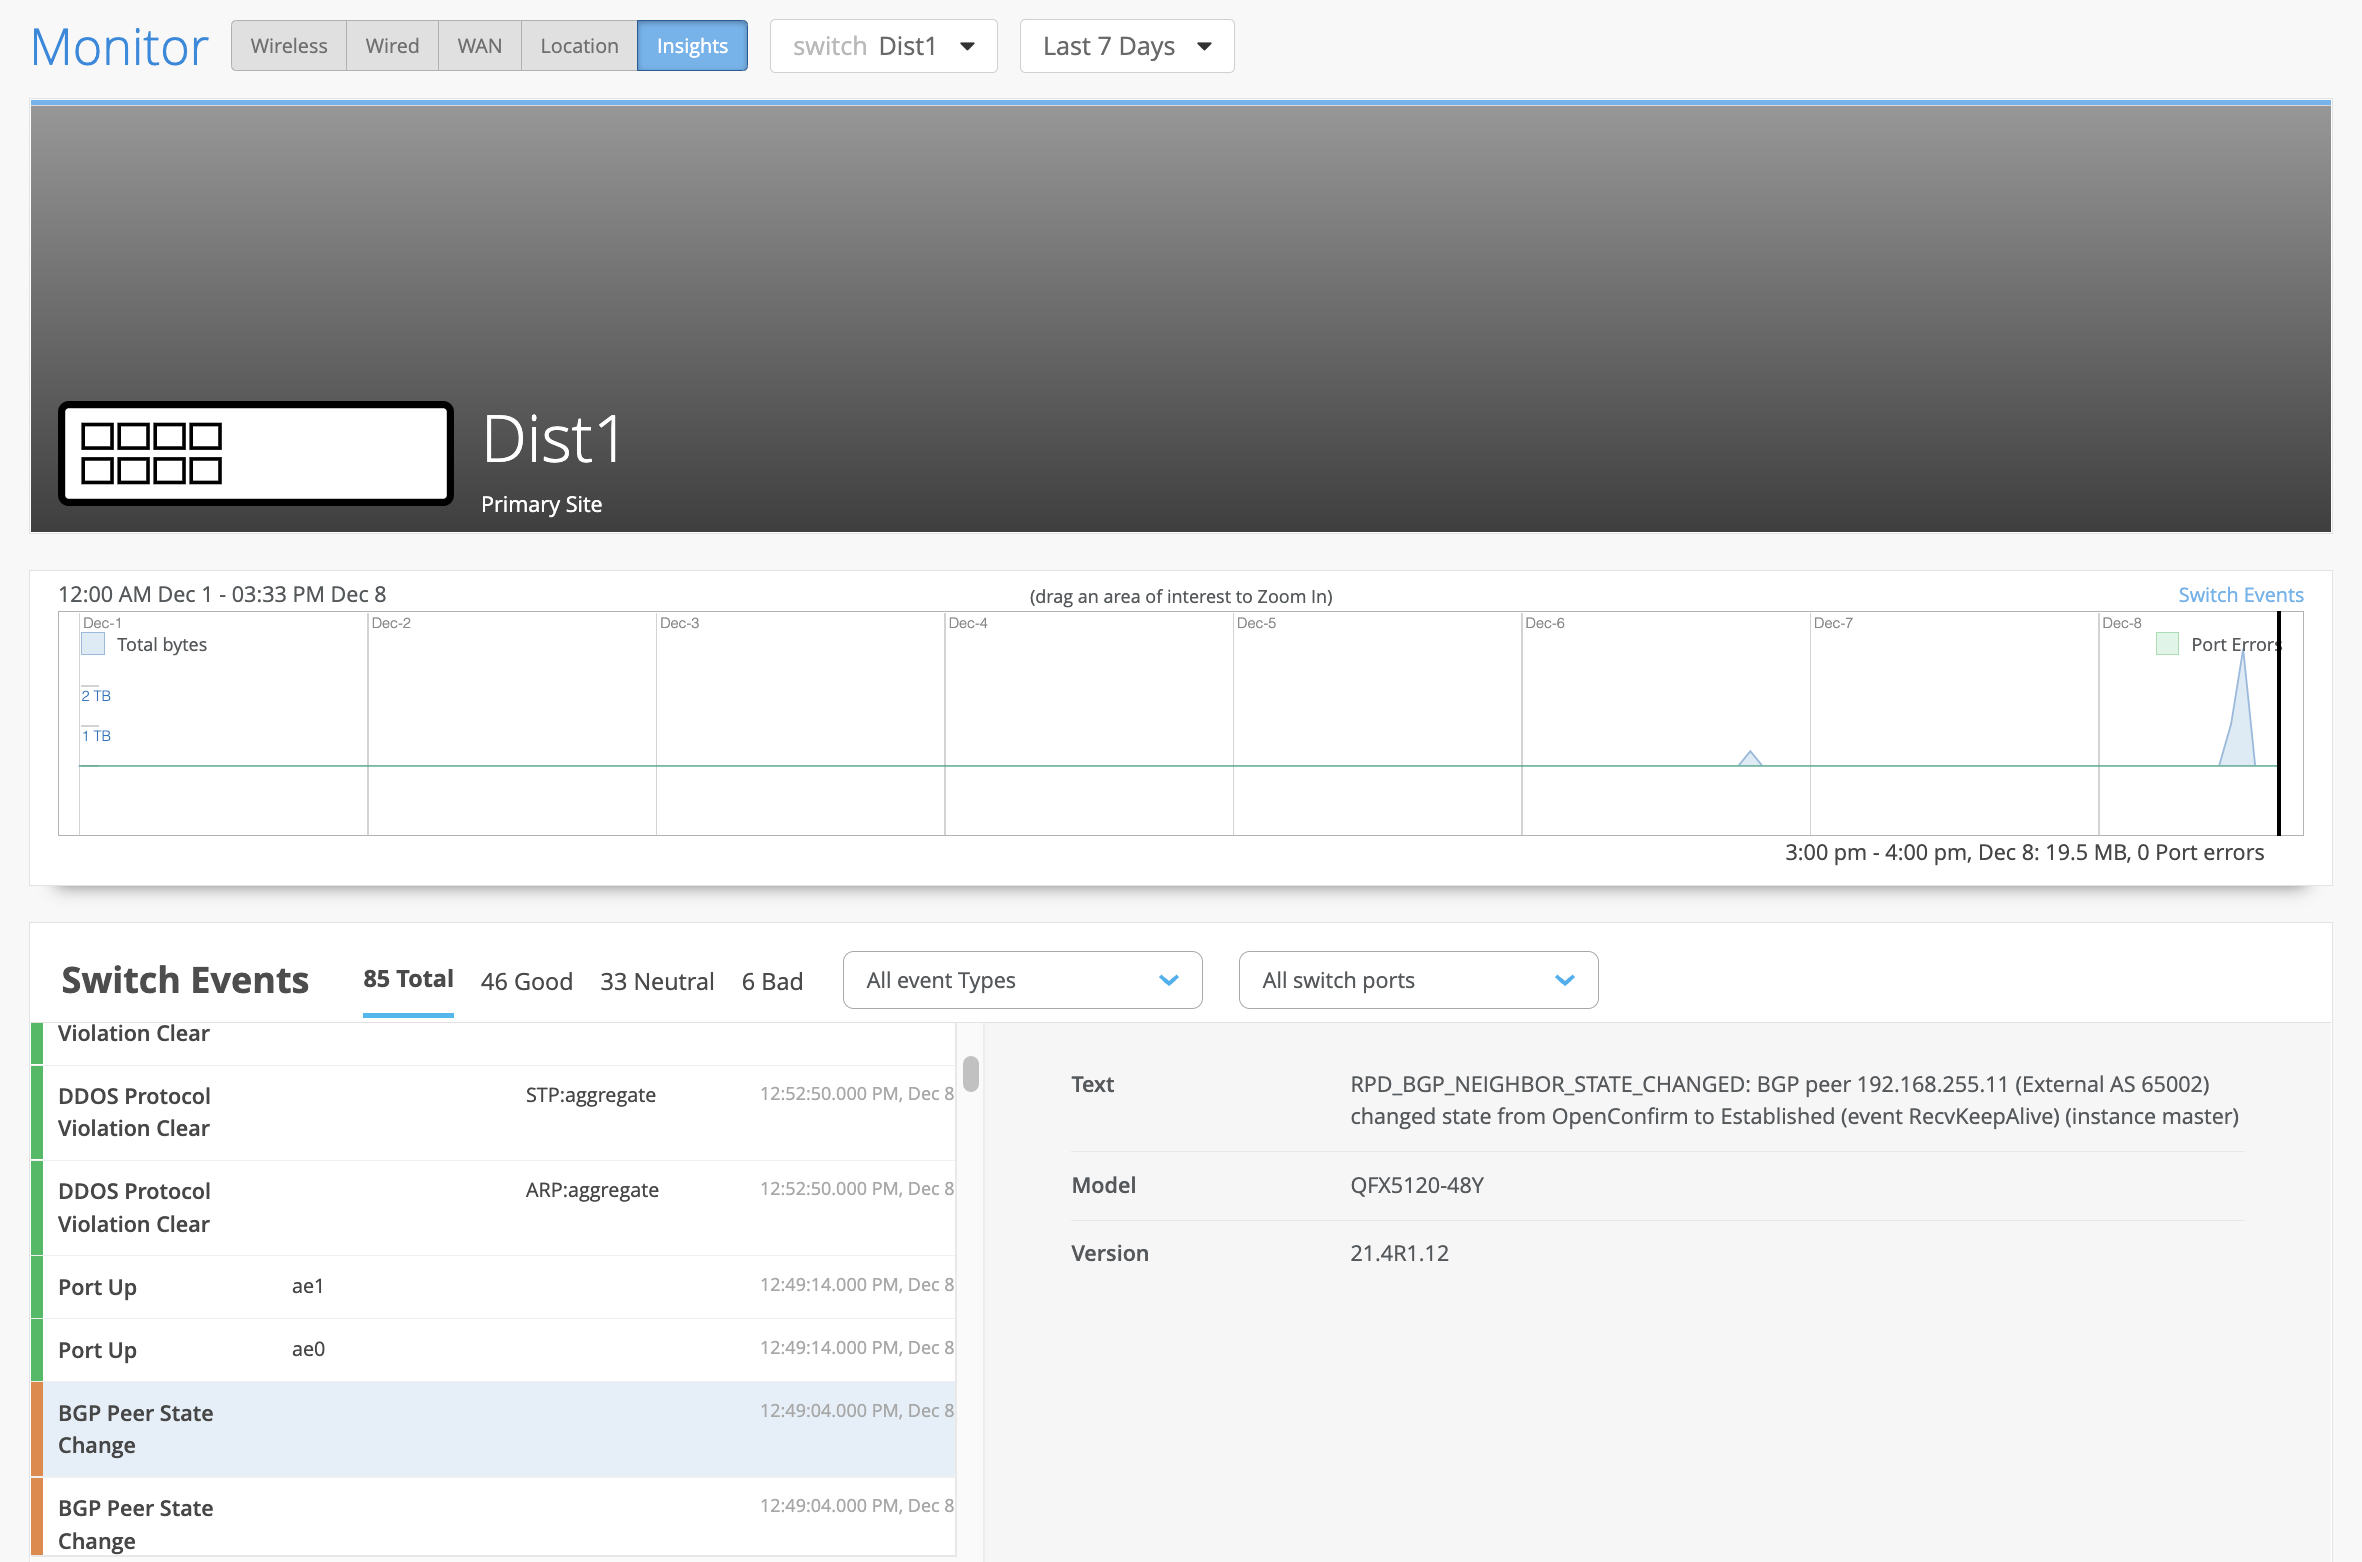
Task: Filter events by 6 Bad
Action: click(772, 981)
